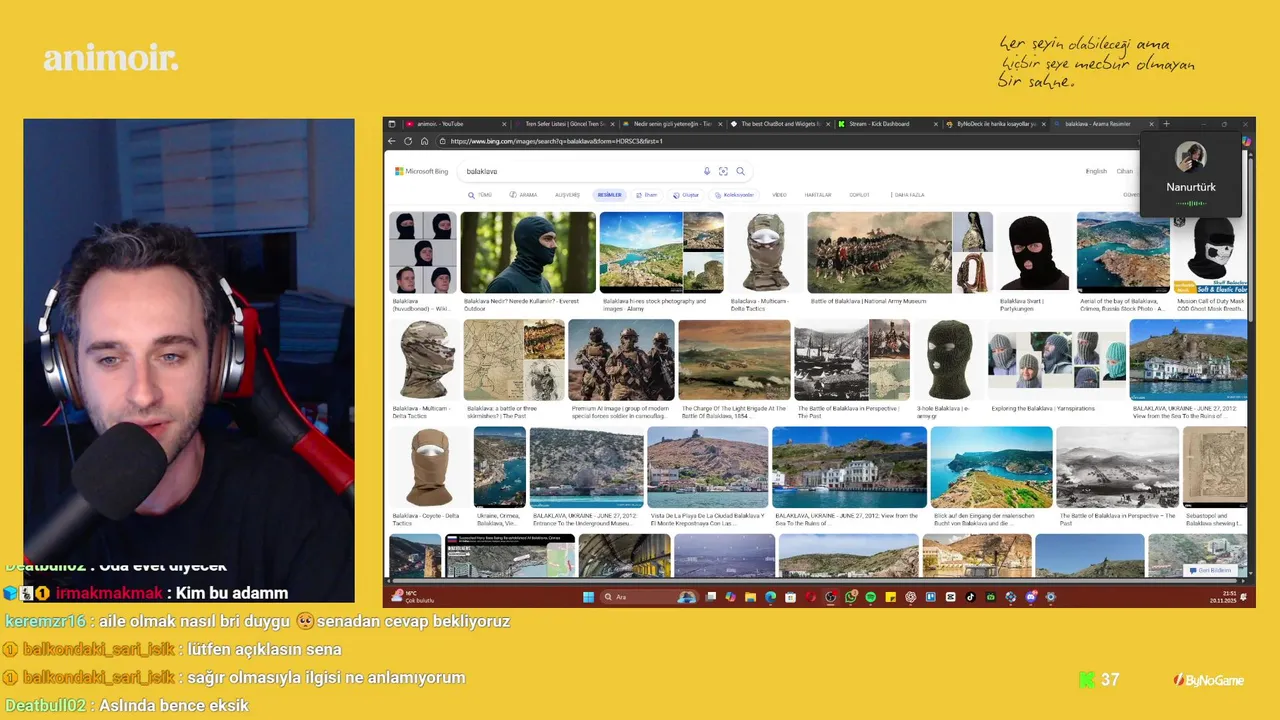Image resolution: width=1280 pixels, height=720 pixels.
Task: Open the Balaklava Nedir Everest Outdoor forest image
Action: coord(527,252)
